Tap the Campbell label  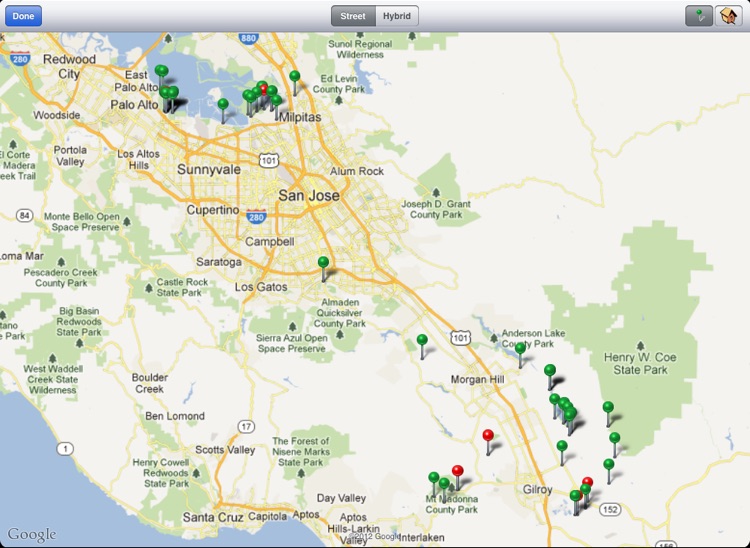pyautogui.click(x=270, y=241)
